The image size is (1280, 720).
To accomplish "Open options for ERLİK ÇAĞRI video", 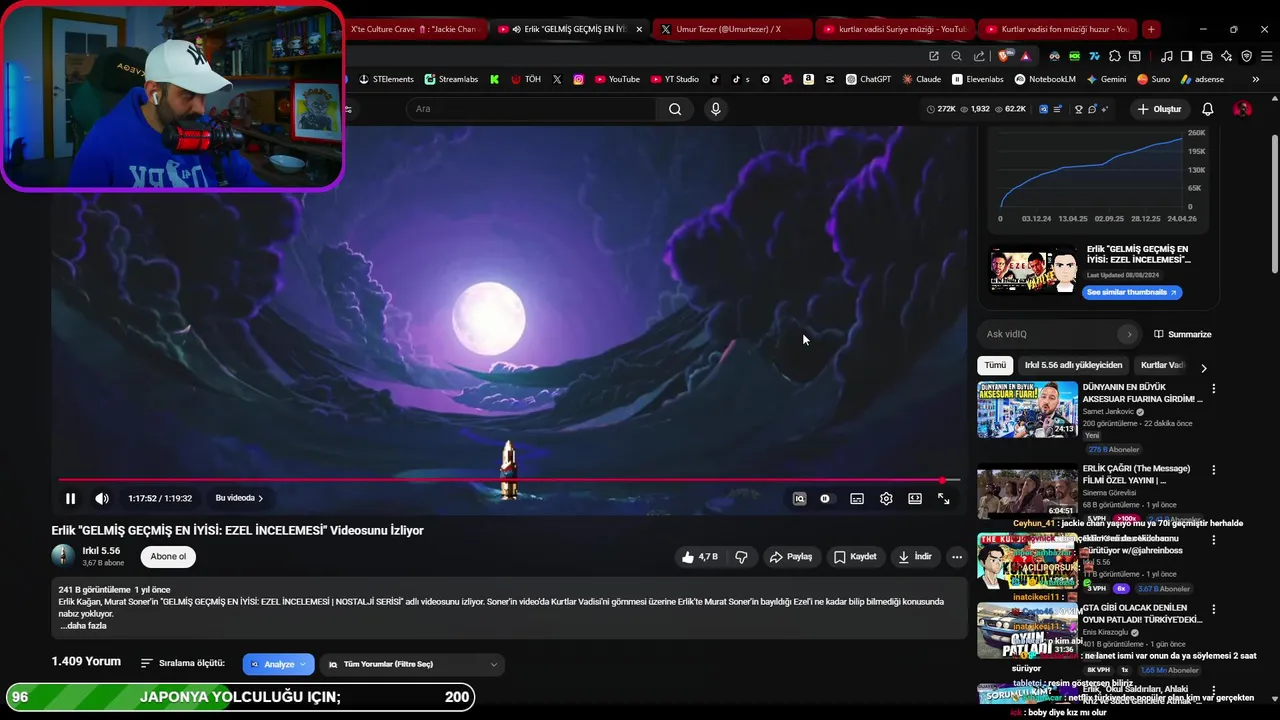I will [1214, 470].
